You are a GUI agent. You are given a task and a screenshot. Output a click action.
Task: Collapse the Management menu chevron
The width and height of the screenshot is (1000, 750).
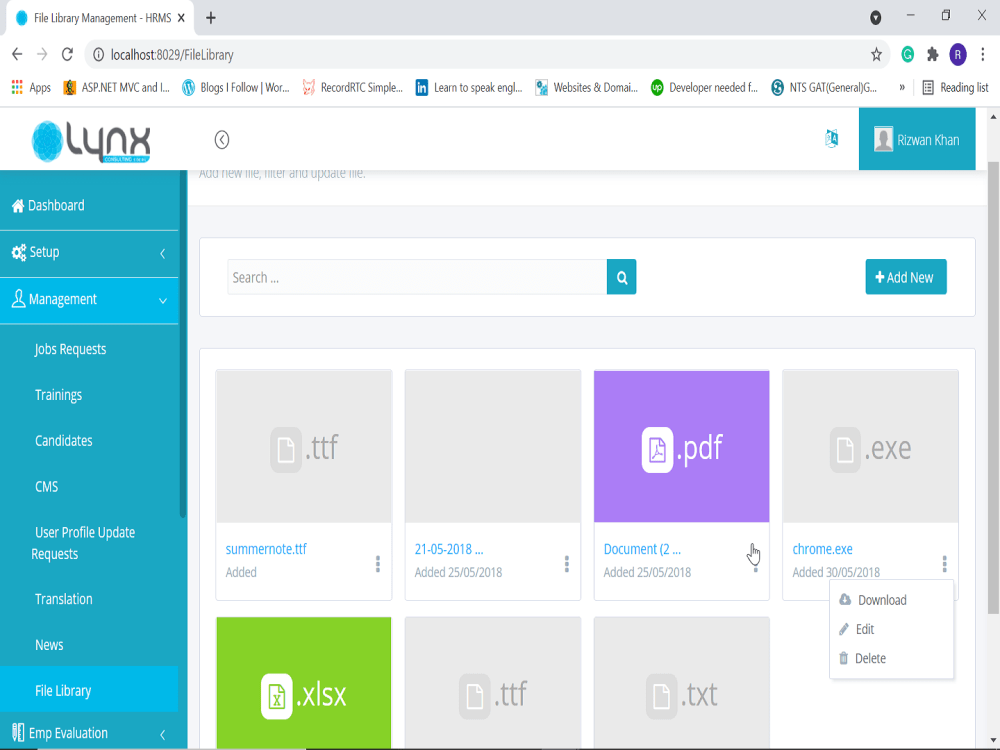[x=163, y=300]
